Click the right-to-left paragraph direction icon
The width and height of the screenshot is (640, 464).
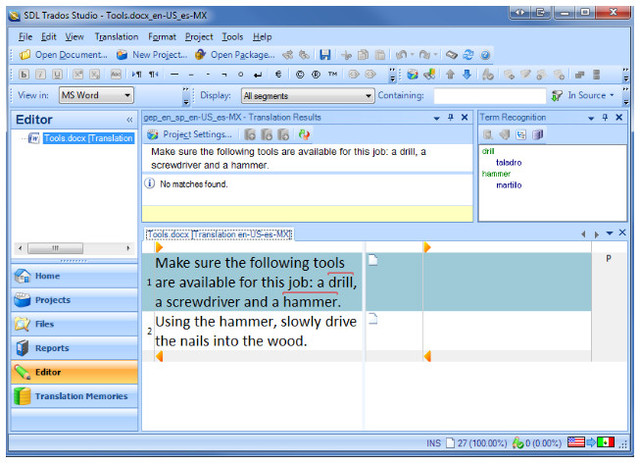(153, 74)
